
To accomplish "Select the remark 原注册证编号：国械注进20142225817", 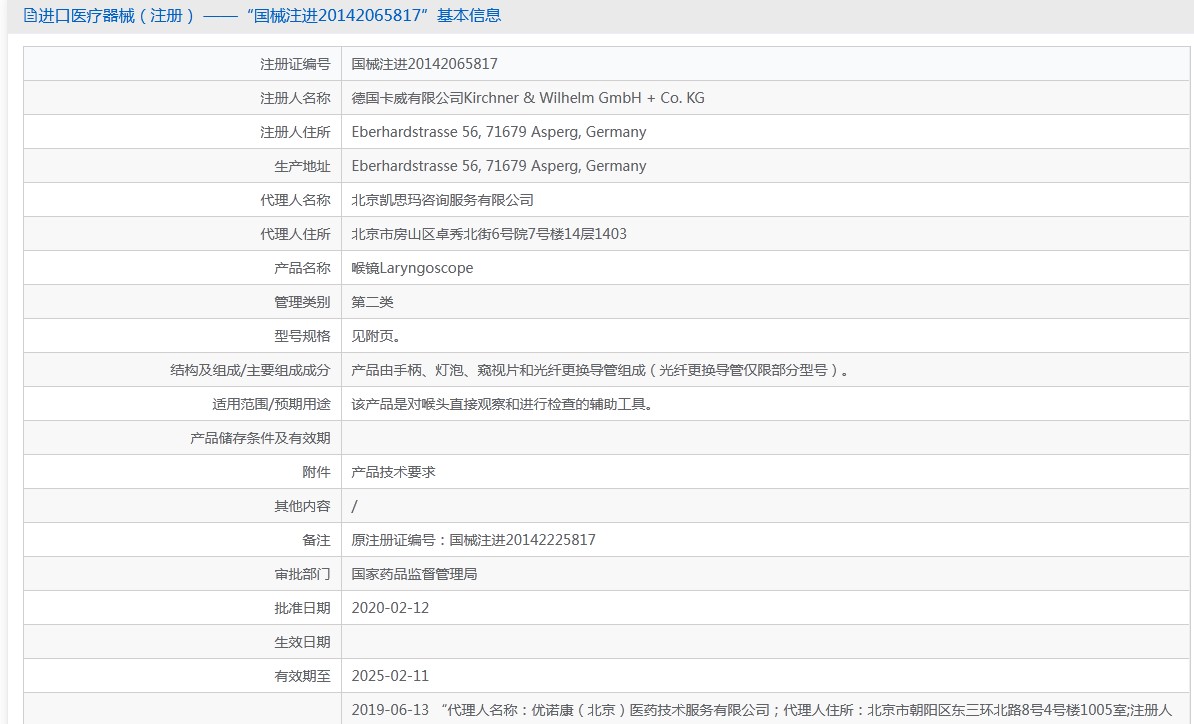I will (x=473, y=540).
